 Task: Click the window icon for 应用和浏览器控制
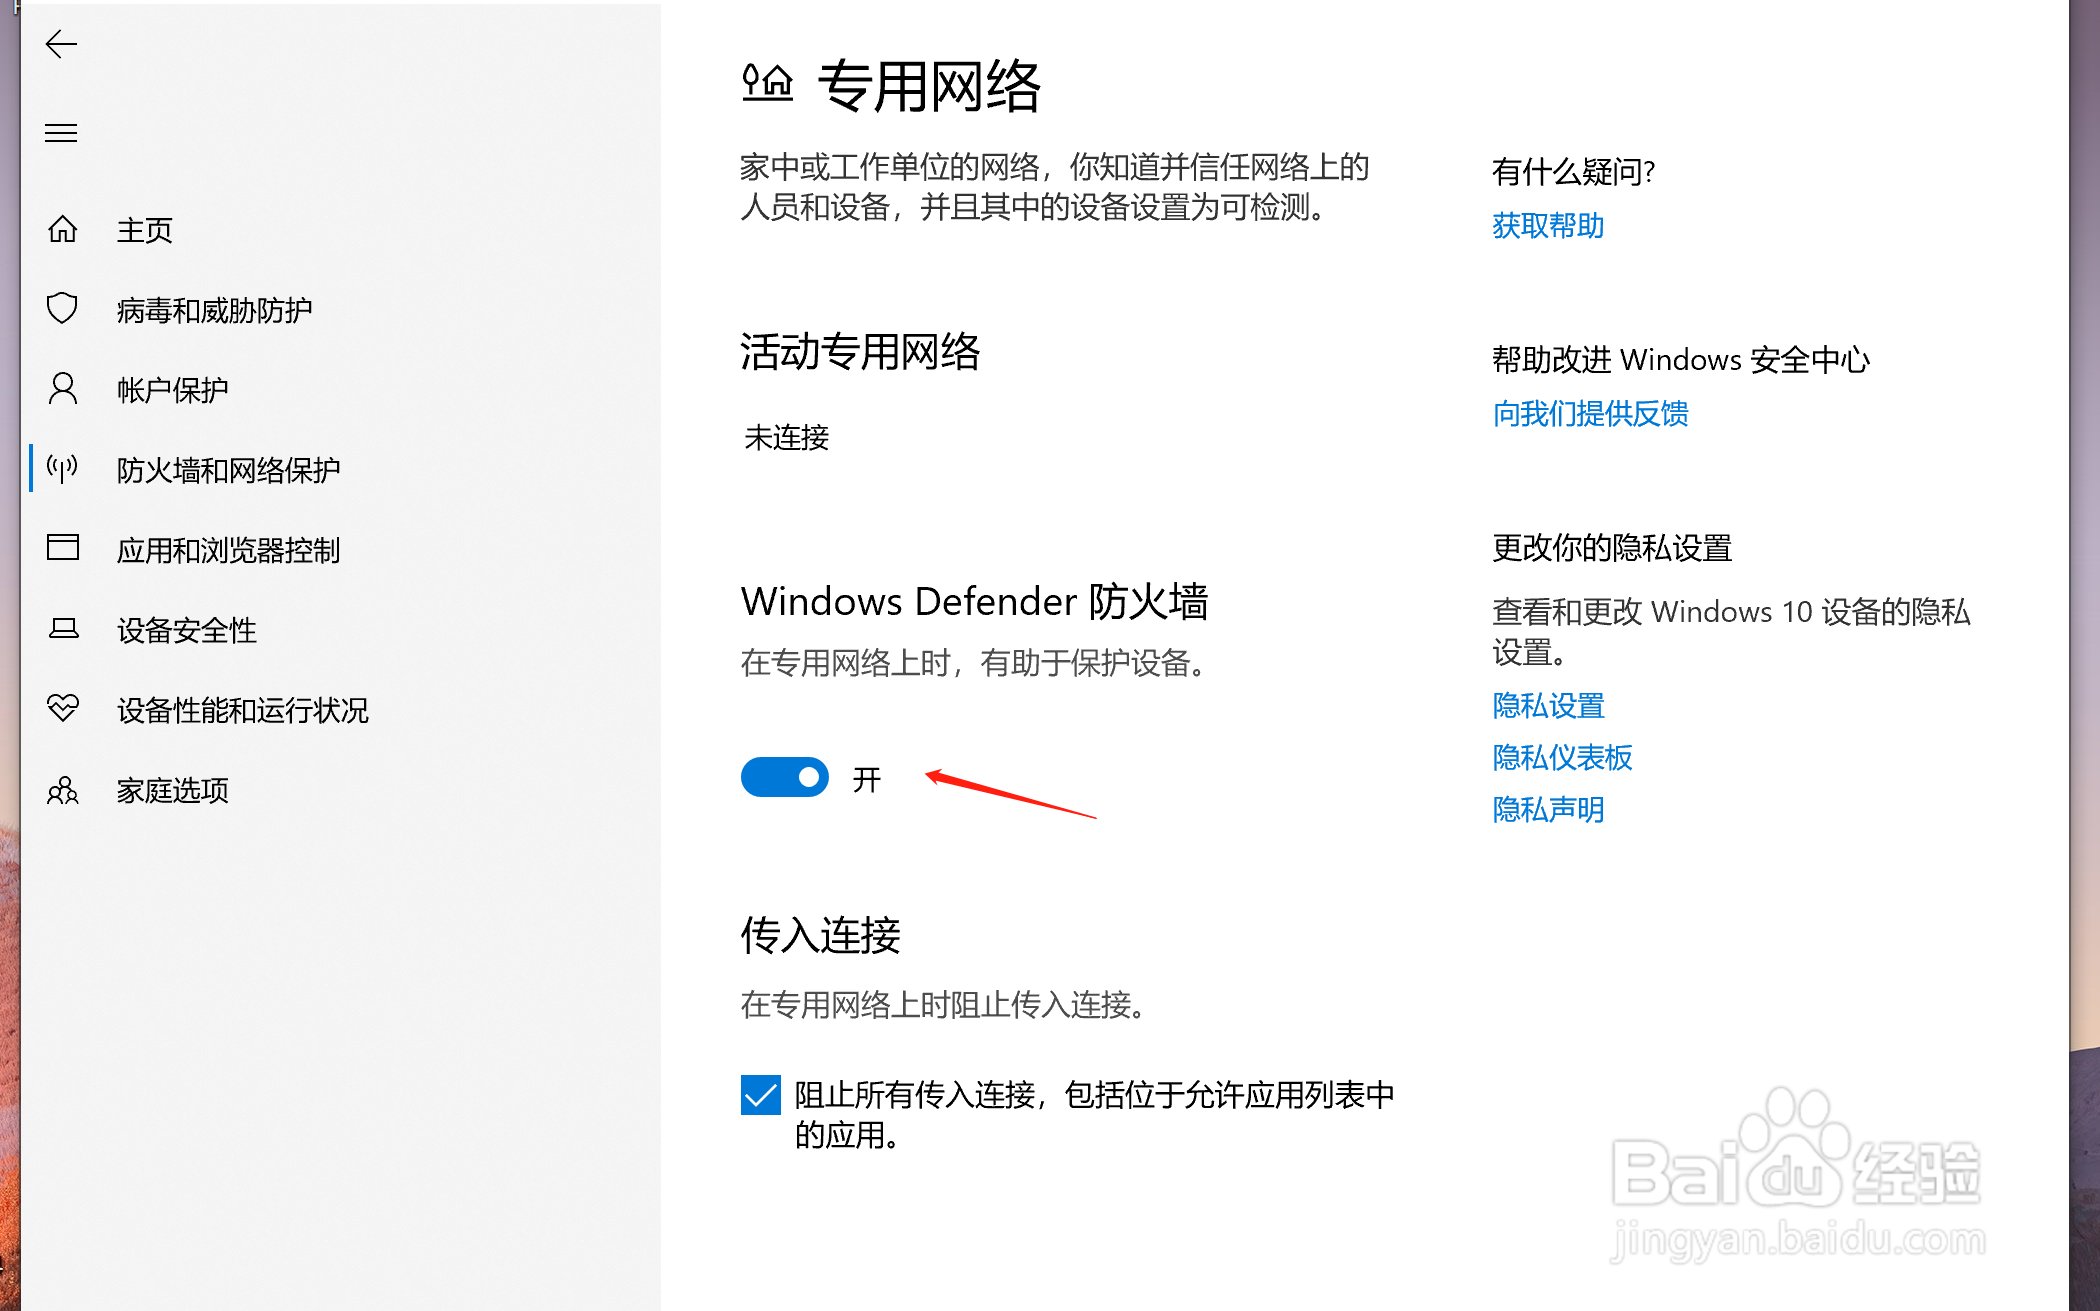click(x=63, y=547)
